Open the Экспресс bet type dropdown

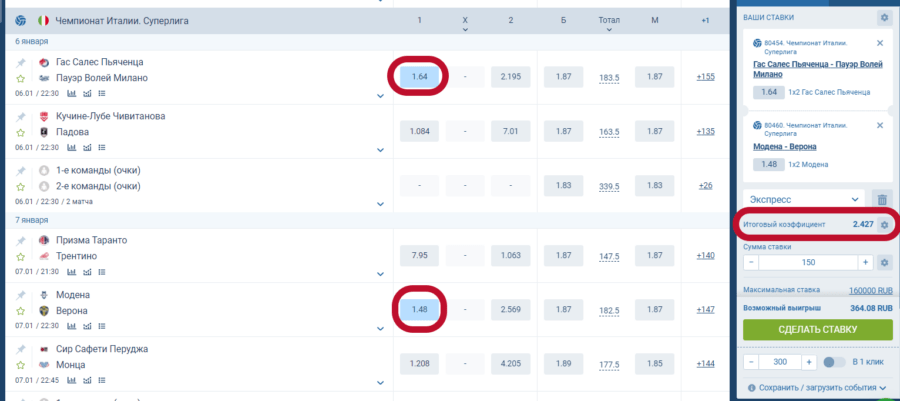(804, 199)
